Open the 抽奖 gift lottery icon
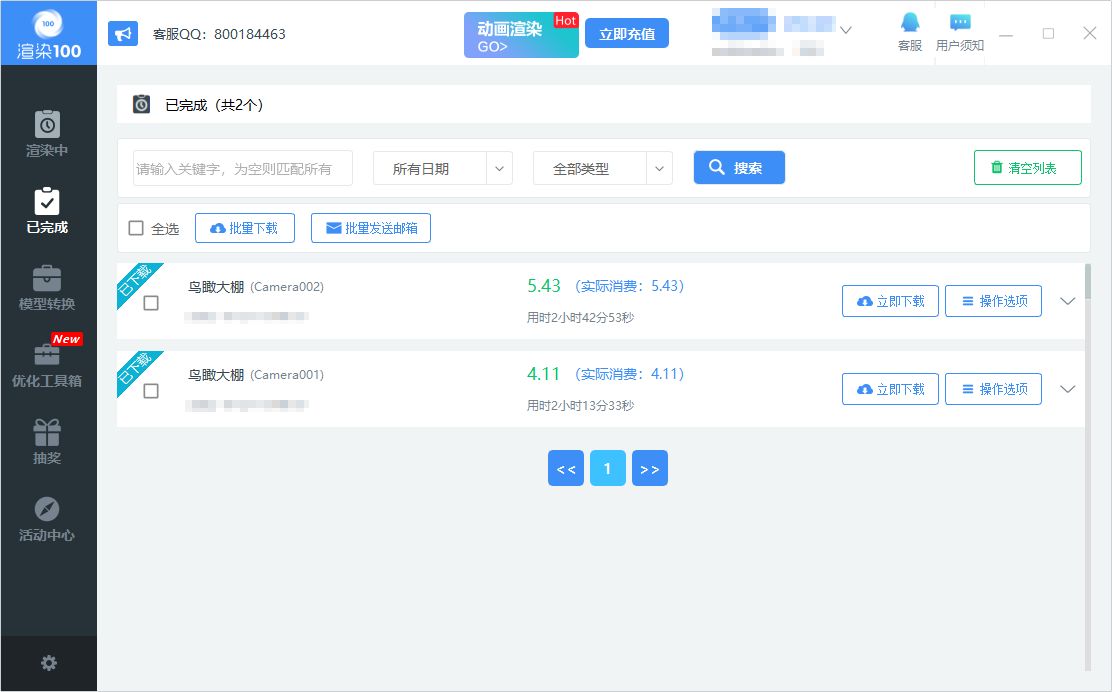The height and width of the screenshot is (692, 1112). point(47,432)
